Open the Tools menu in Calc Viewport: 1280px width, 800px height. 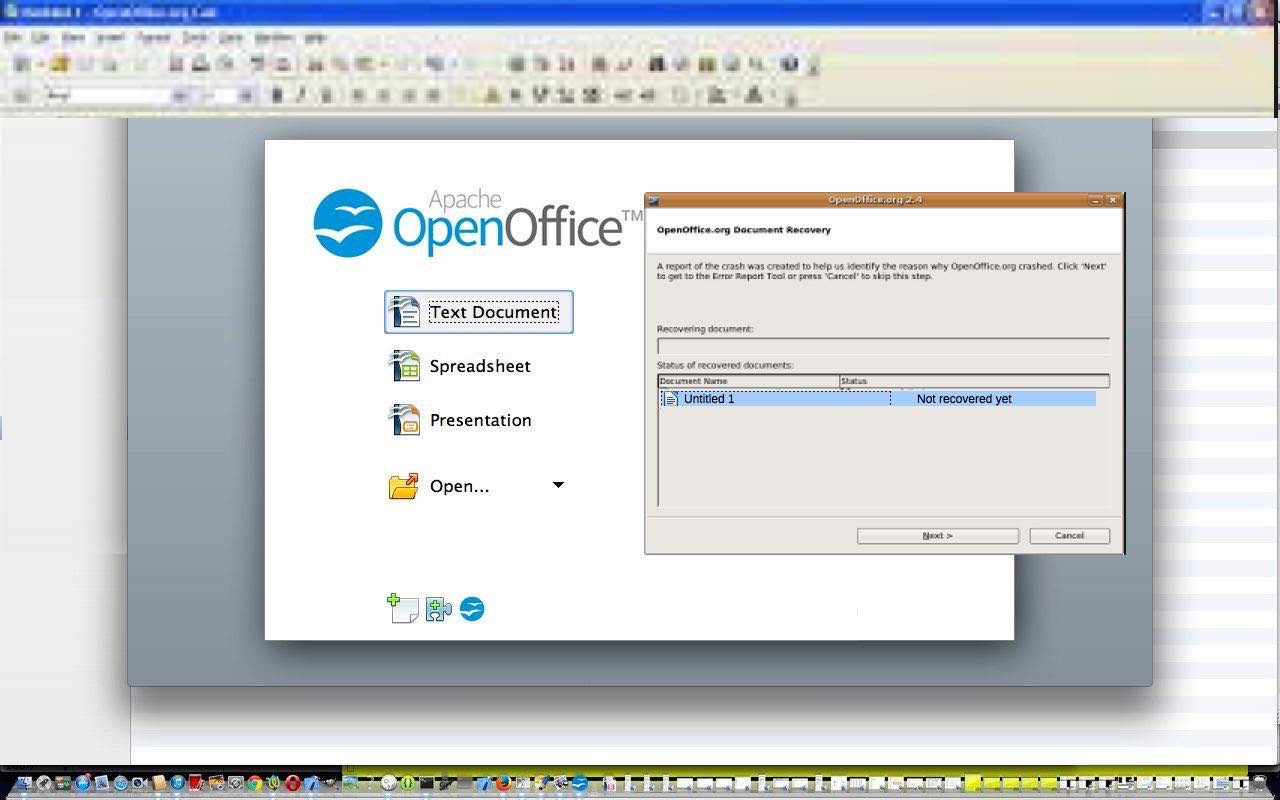pyautogui.click(x=194, y=37)
